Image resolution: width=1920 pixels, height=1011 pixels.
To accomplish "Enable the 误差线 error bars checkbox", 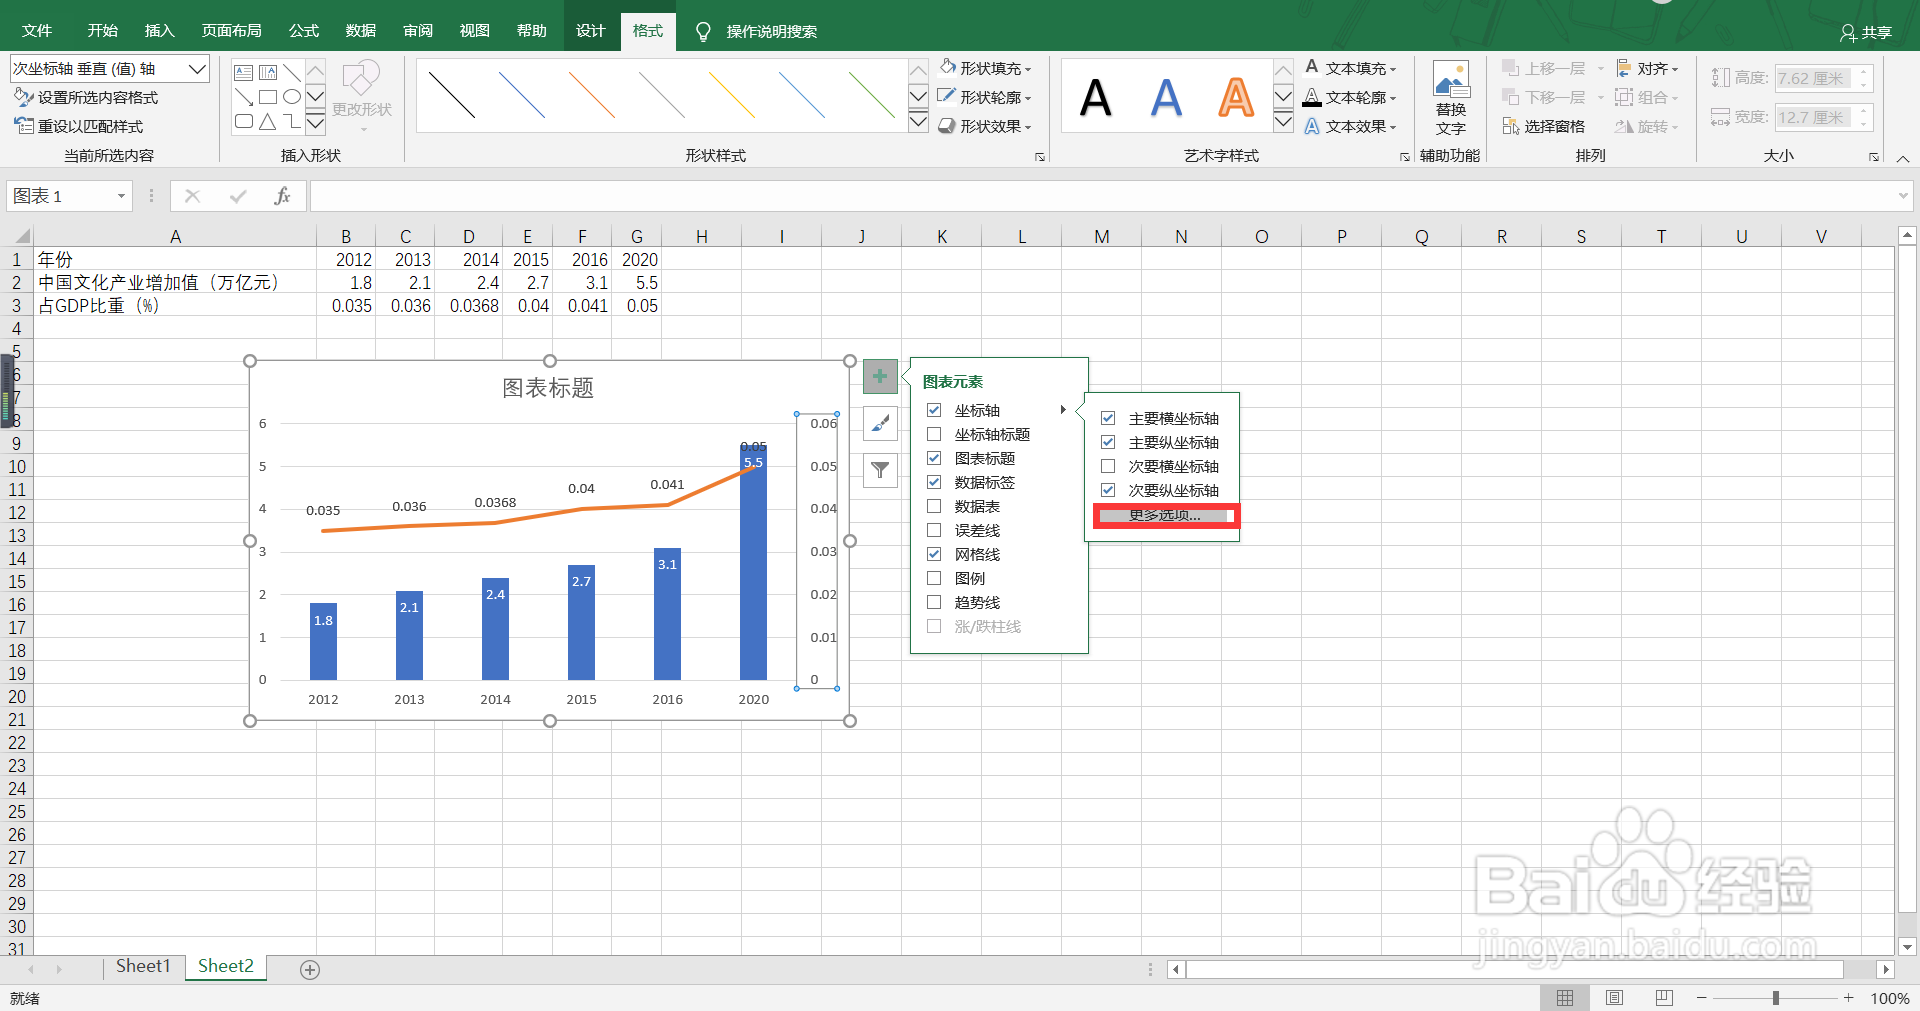I will [x=934, y=530].
